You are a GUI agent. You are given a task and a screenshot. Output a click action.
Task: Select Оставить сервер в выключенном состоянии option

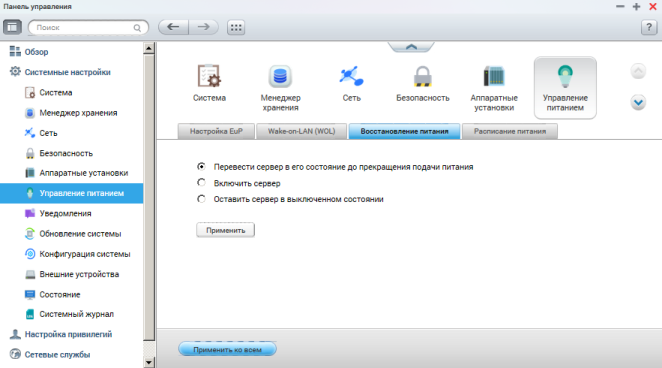point(201,199)
